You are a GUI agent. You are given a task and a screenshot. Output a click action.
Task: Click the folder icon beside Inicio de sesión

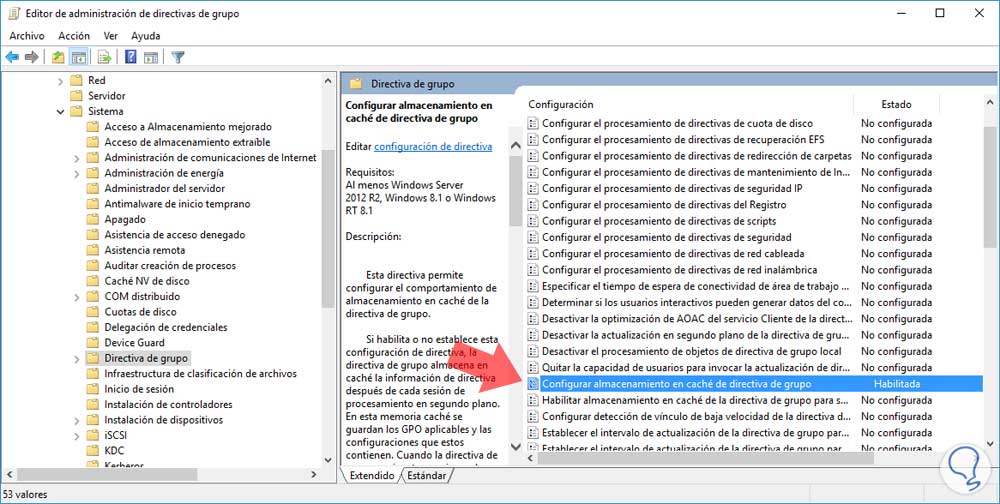pyautogui.click(x=93, y=389)
